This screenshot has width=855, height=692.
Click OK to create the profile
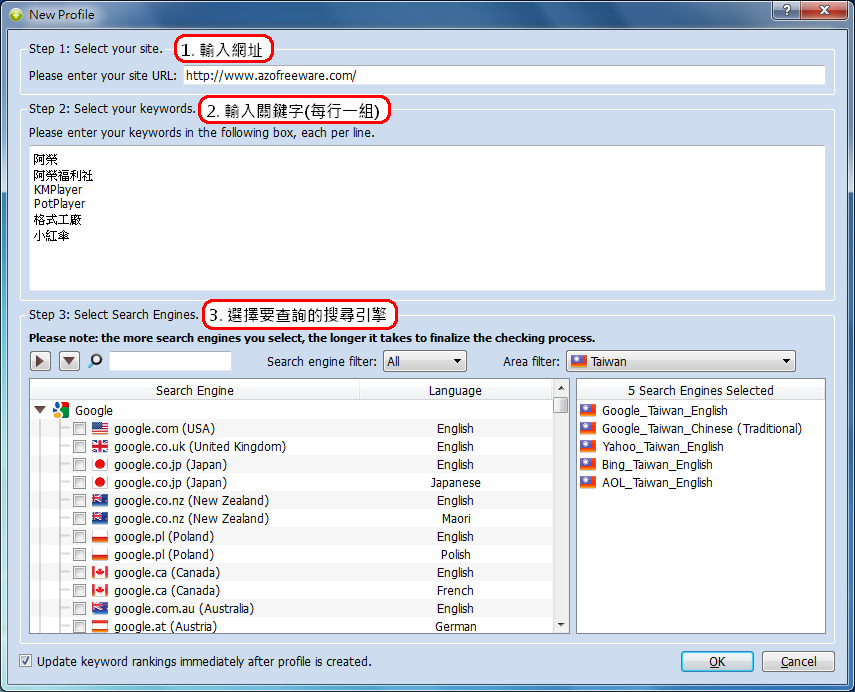click(717, 661)
